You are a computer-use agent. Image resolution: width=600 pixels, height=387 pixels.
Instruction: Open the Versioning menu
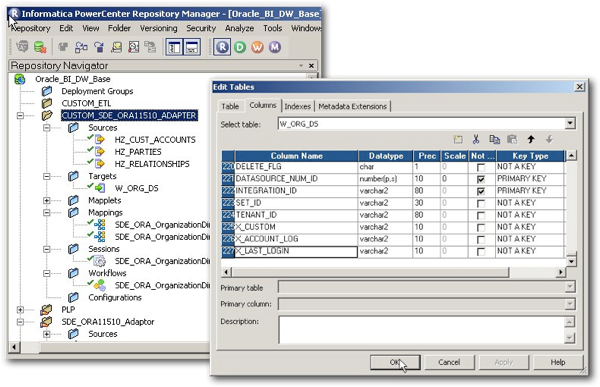[x=158, y=28]
